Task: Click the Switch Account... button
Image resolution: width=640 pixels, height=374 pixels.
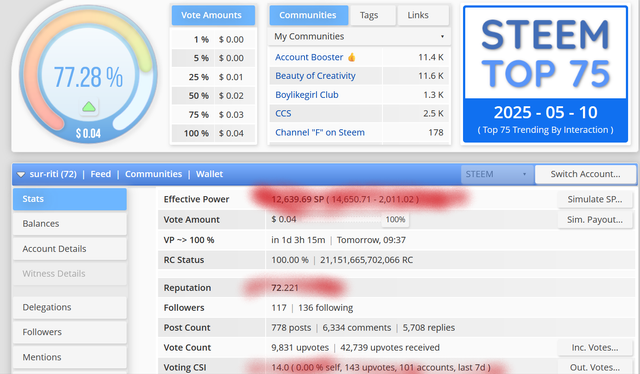Action: (x=585, y=174)
